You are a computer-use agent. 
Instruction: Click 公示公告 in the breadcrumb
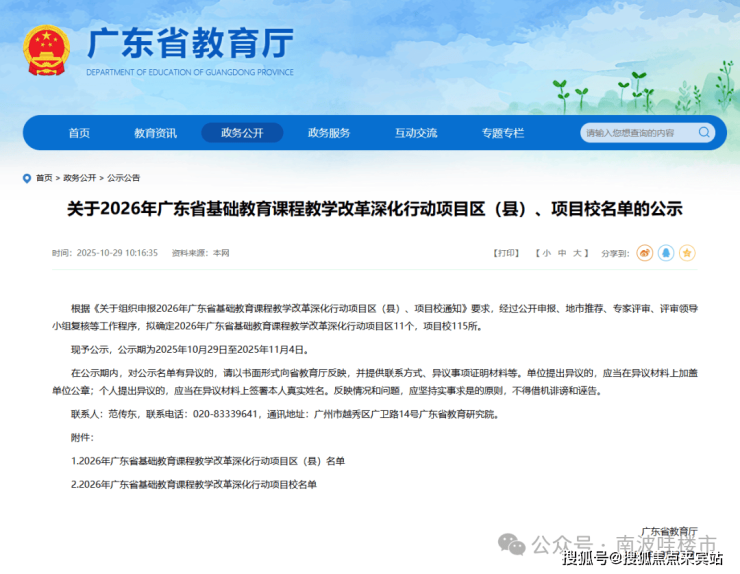click(x=124, y=178)
